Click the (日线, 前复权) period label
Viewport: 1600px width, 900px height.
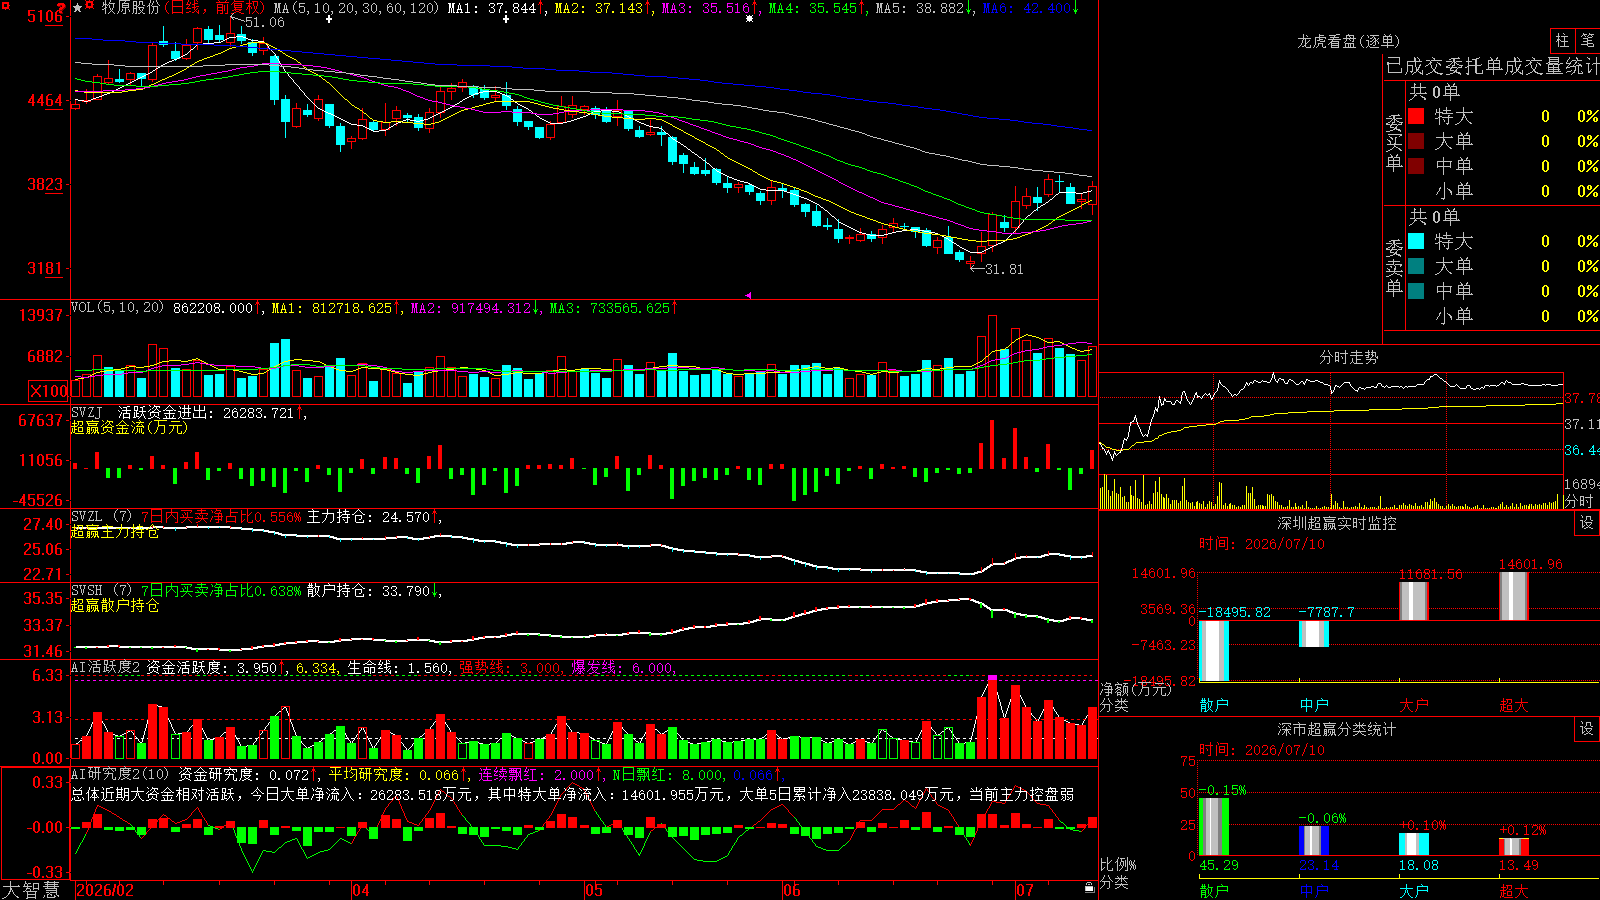[214, 8]
